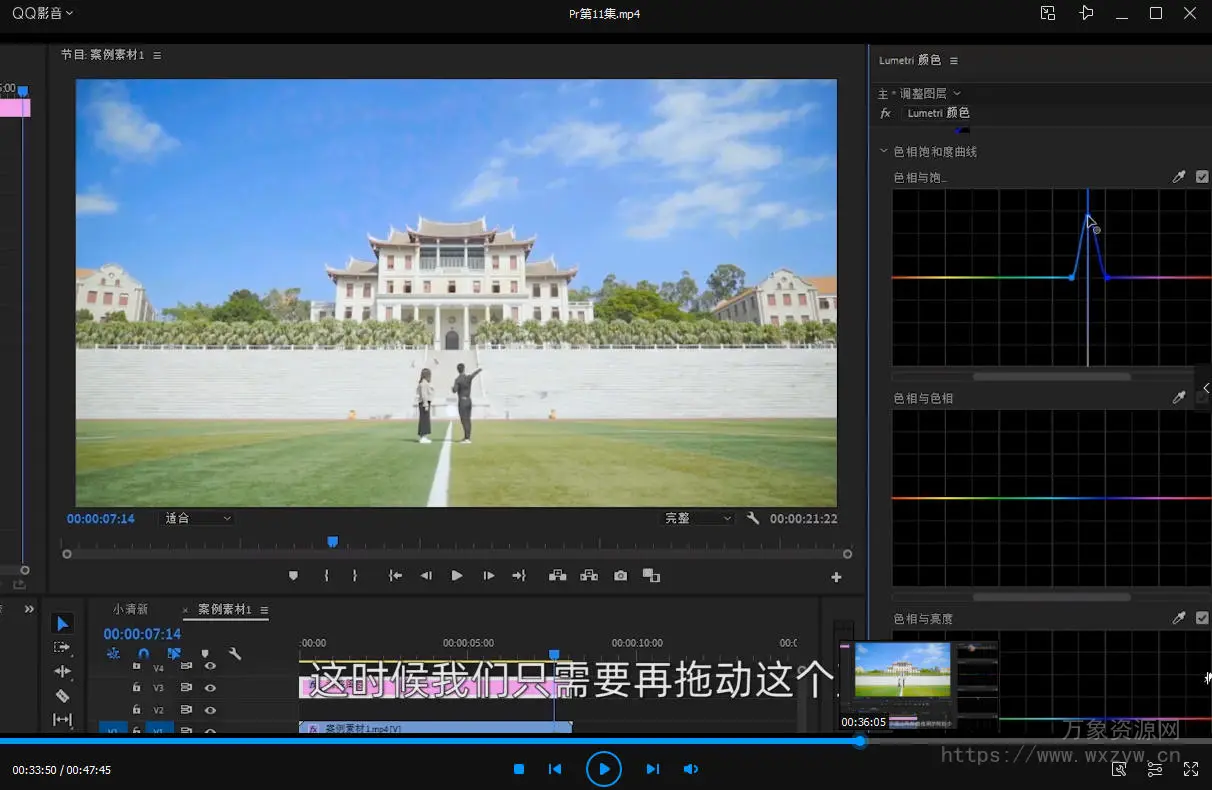Pick the eyedropper for hue vs saturation curve
The width and height of the screenshot is (1212, 790).
tap(1179, 177)
